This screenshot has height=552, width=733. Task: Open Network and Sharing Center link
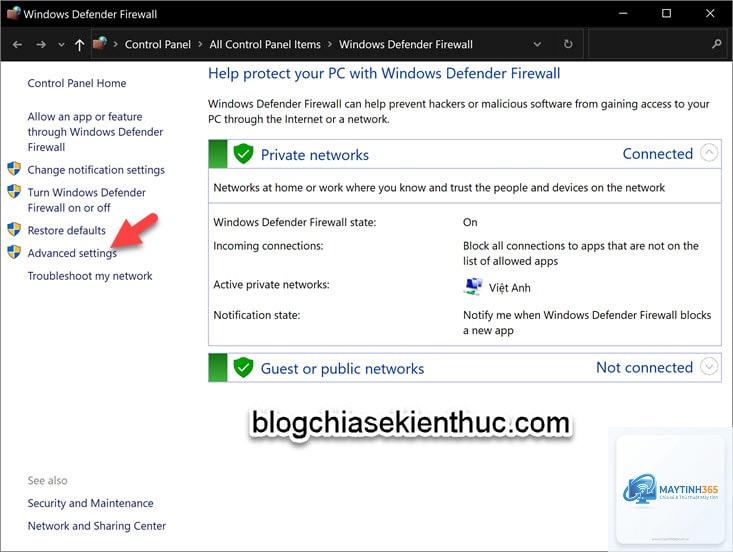pos(97,526)
